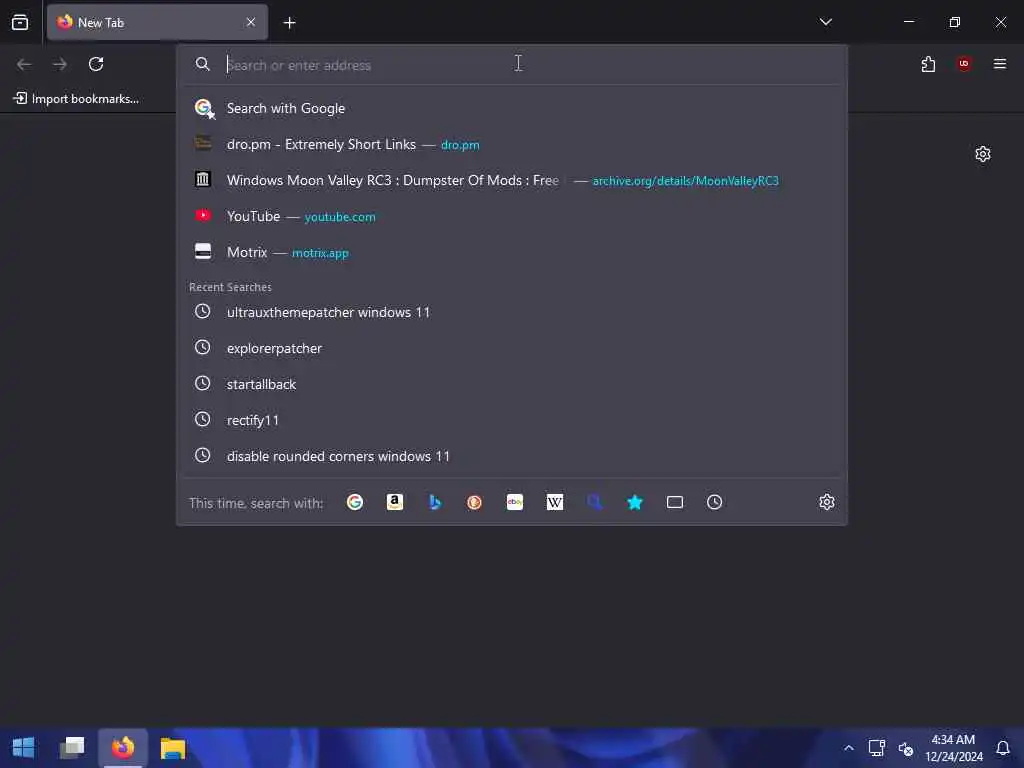Choose Search with Google suggestion
This screenshot has width=1024, height=768.
(512, 108)
